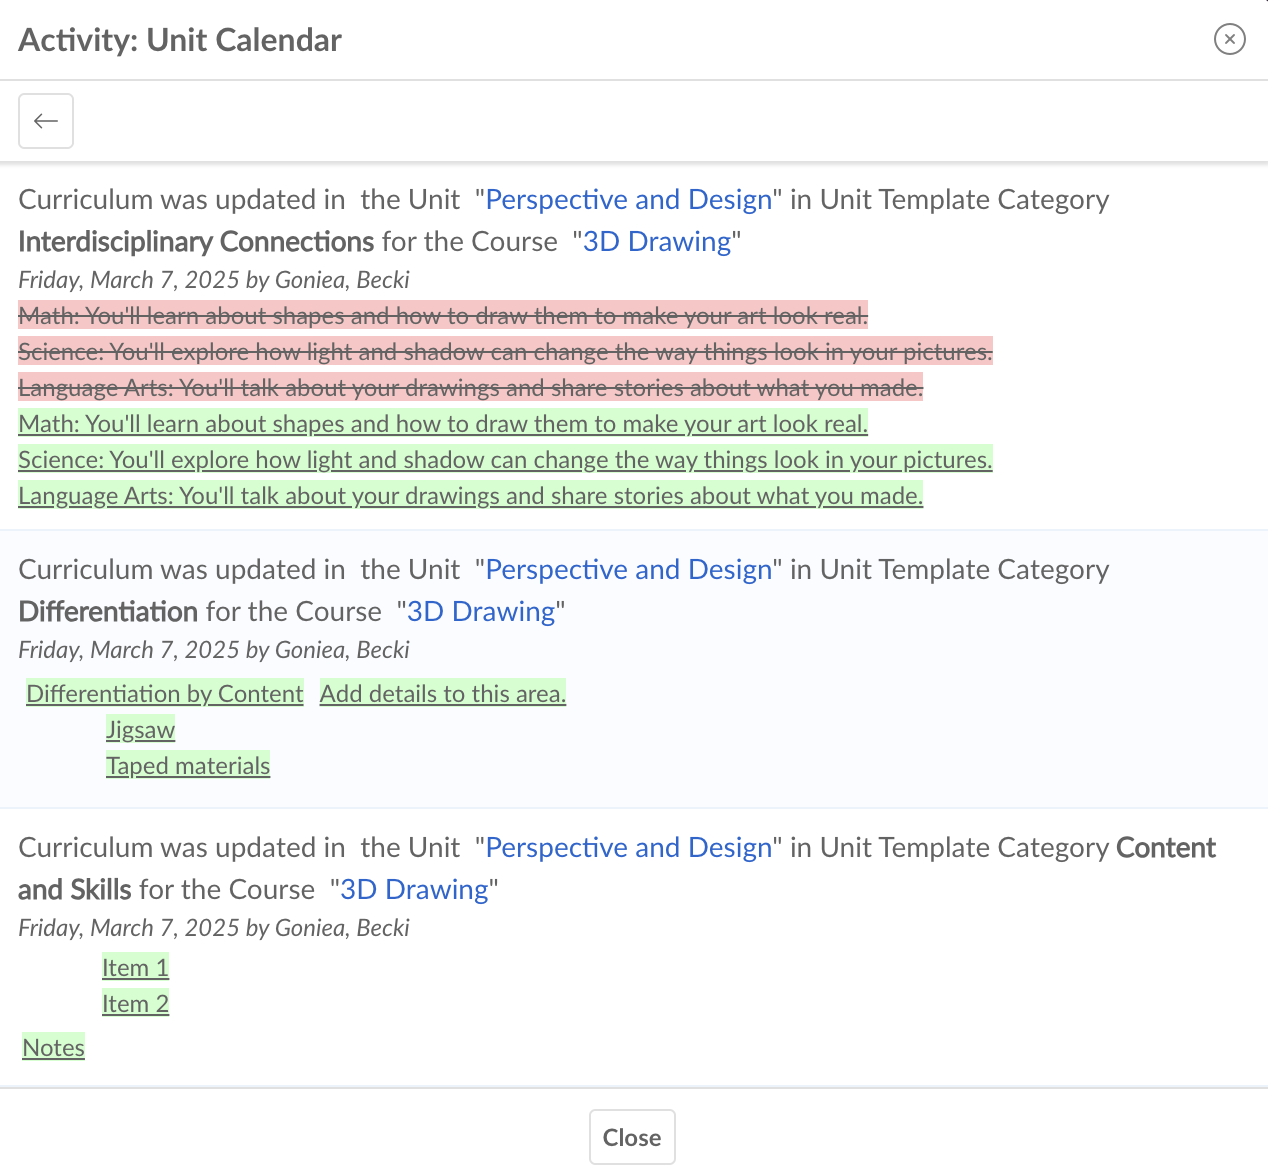
Task: Click 'Add details to this area.' text
Action: (443, 694)
